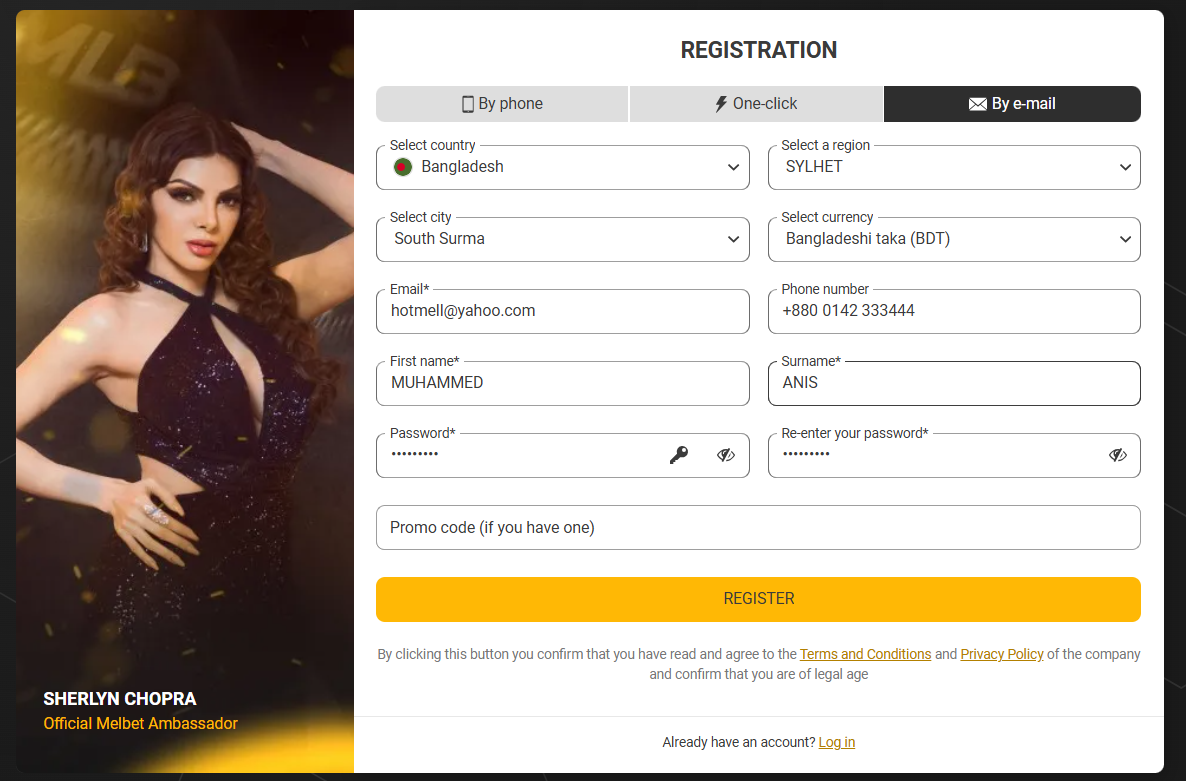Open the Terms and Conditions link
This screenshot has height=781, width=1186.
coord(865,654)
